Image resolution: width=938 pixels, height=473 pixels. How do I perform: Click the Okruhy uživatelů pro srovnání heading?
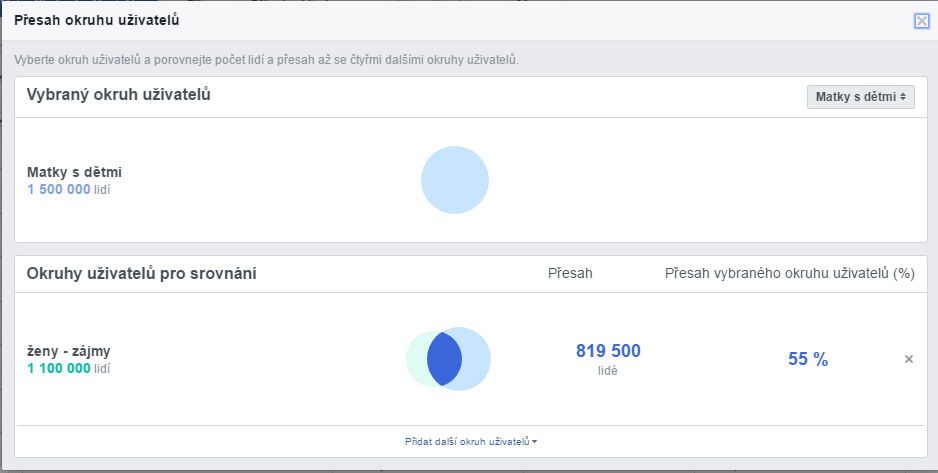(x=141, y=274)
